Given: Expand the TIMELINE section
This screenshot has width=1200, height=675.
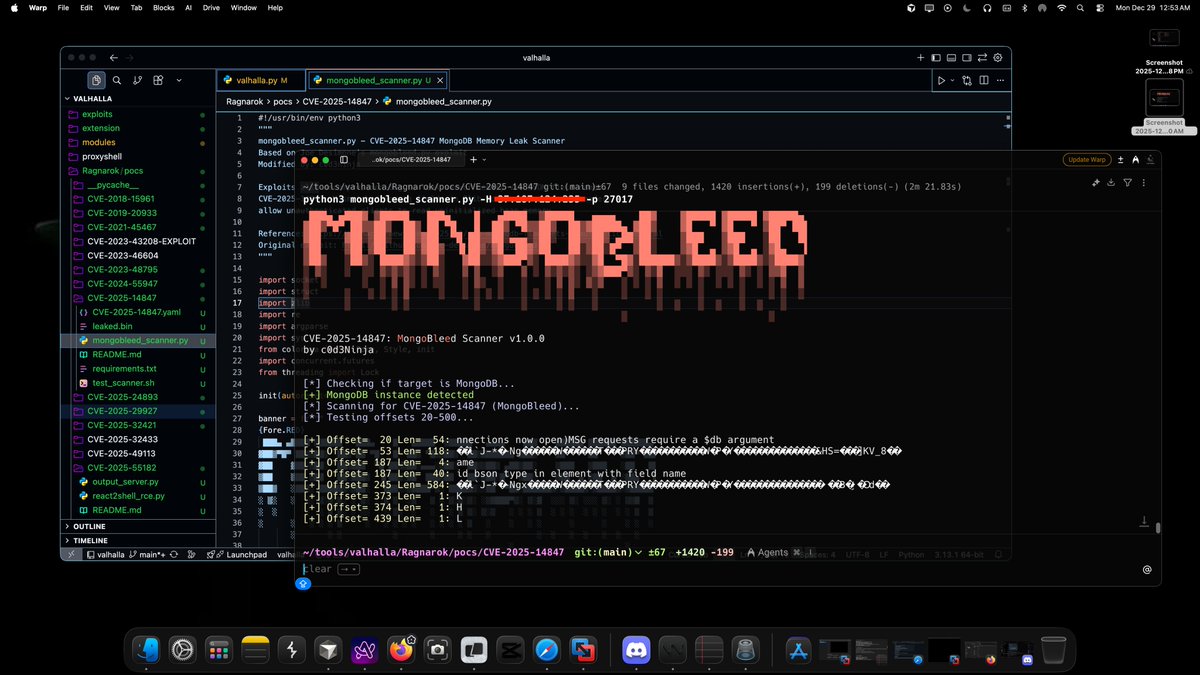Looking at the screenshot, I should (x=137, y=540).
